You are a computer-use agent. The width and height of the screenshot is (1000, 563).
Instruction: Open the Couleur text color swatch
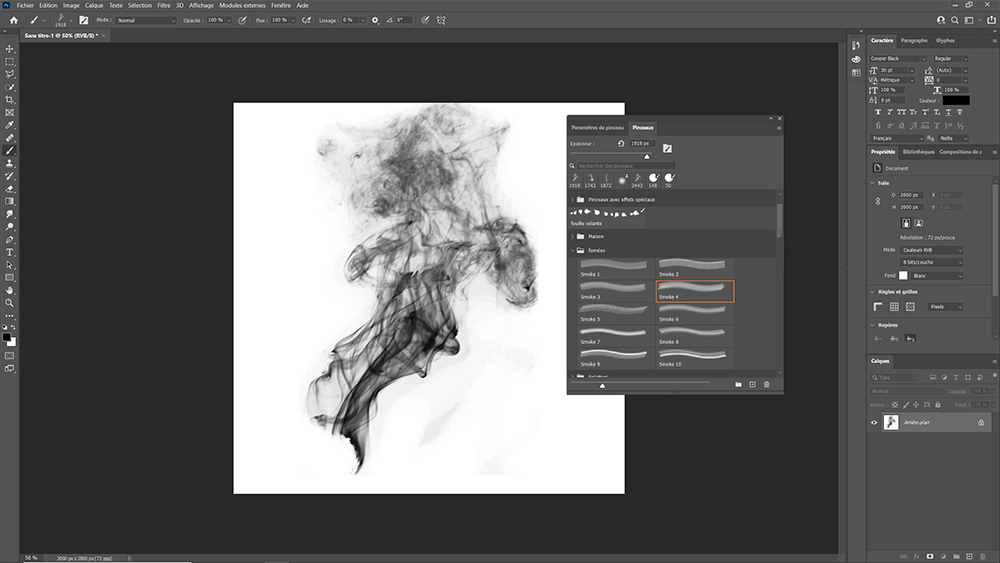pyautogui.click(x=956, y=100)
